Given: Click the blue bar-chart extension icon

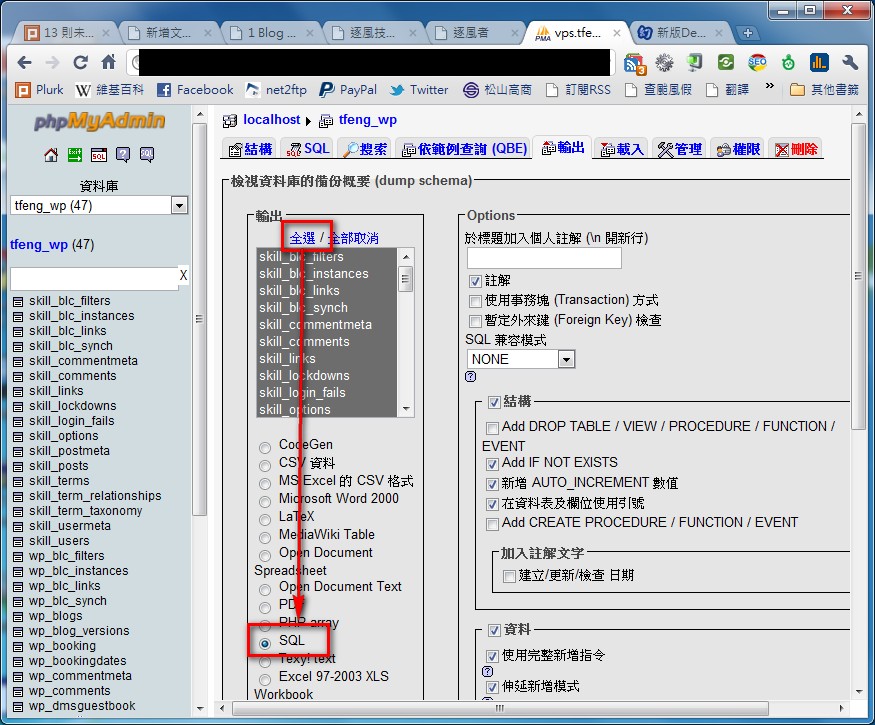Looking at the screenshot, I should coord(819,63).
